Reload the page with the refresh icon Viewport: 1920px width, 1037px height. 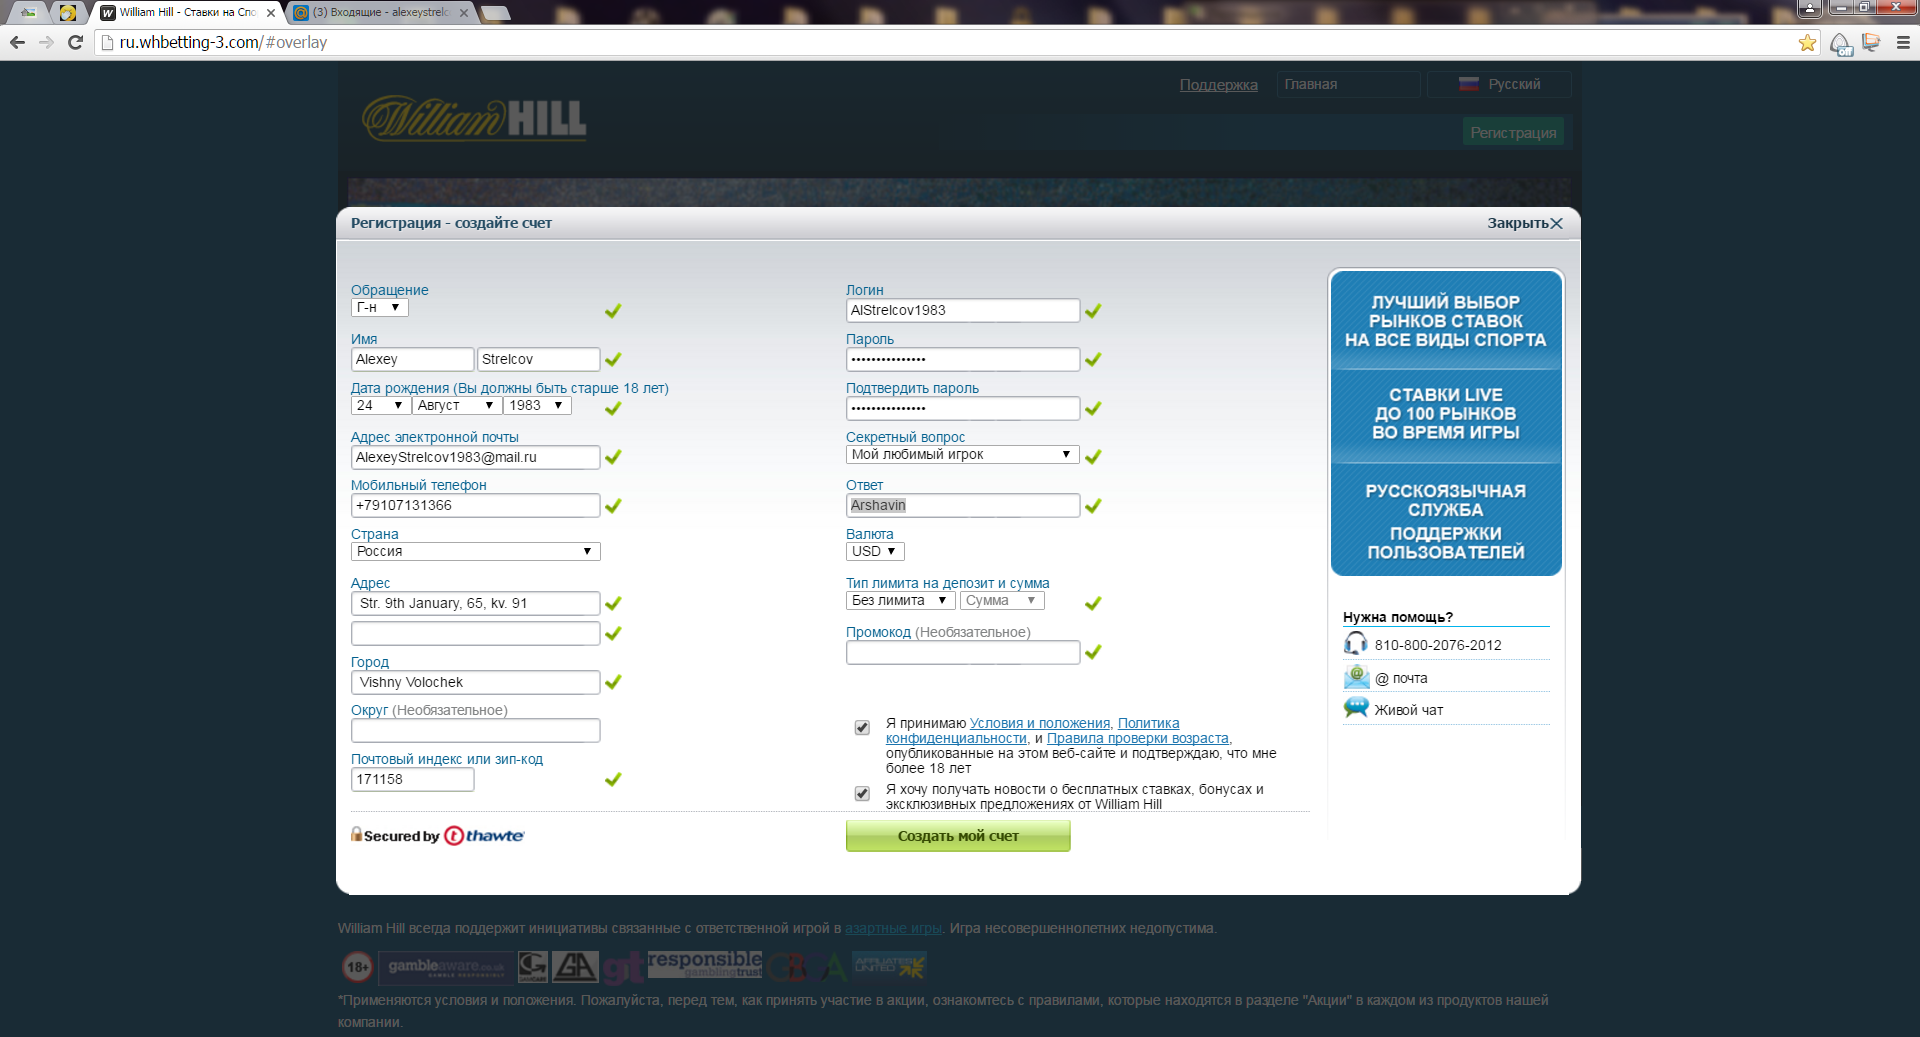point(75,42)
